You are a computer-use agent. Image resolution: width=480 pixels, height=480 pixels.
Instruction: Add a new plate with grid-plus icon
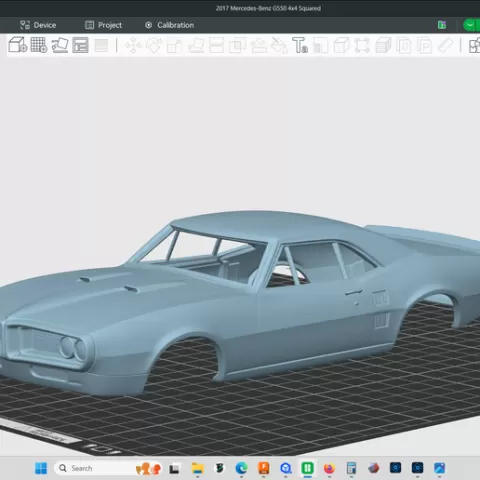(x=39, y=45)
